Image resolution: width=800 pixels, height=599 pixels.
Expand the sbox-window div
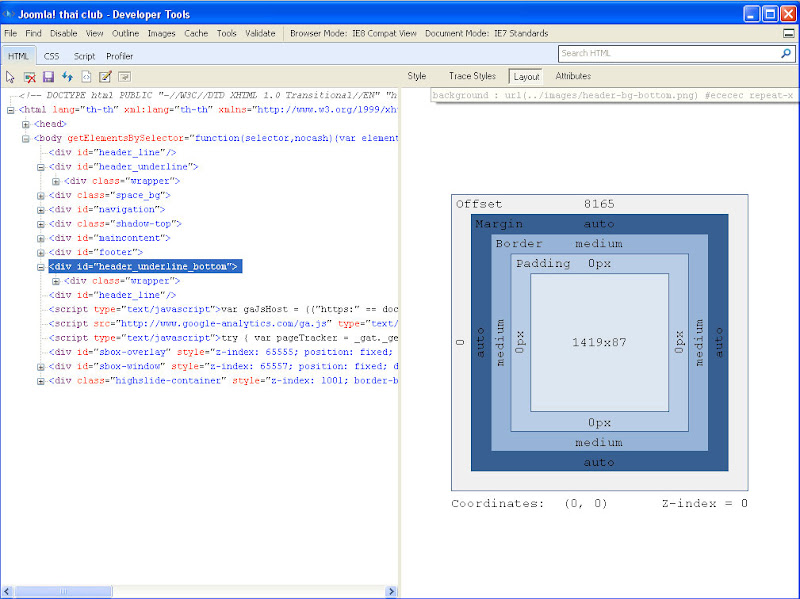(41, 367)
